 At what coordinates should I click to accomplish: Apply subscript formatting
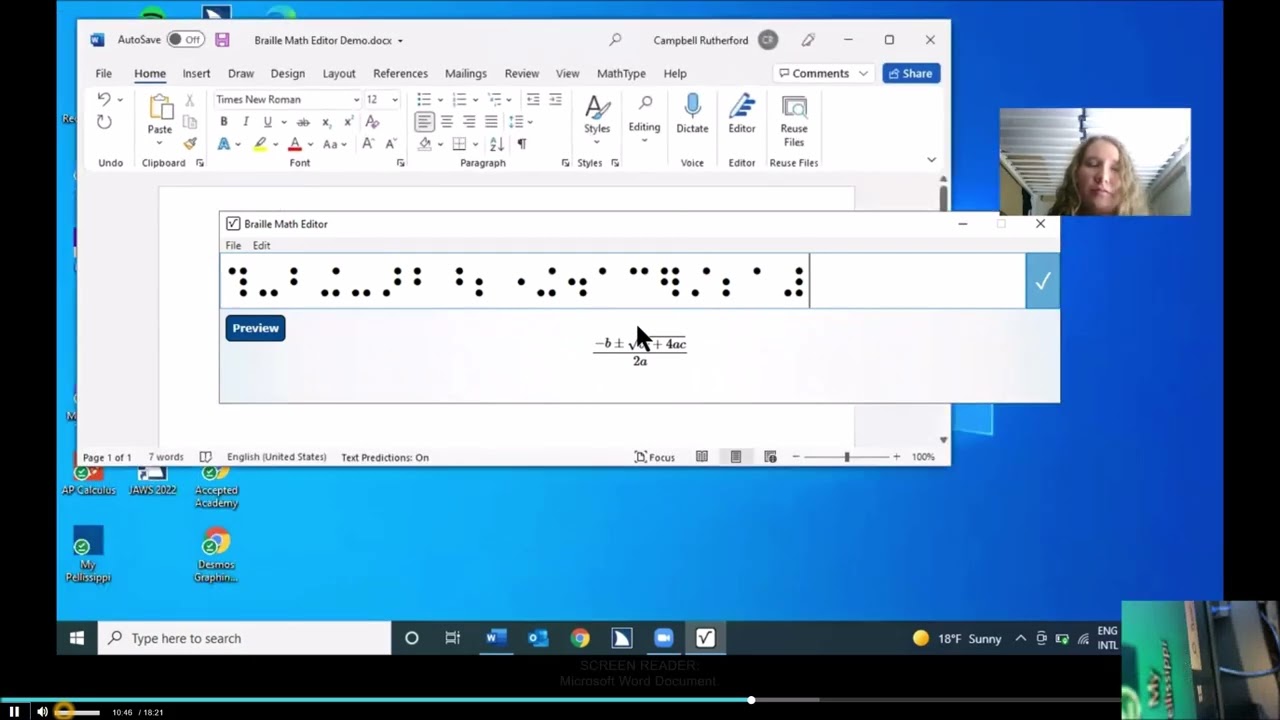pyautogui.click(x=326, y=122)
